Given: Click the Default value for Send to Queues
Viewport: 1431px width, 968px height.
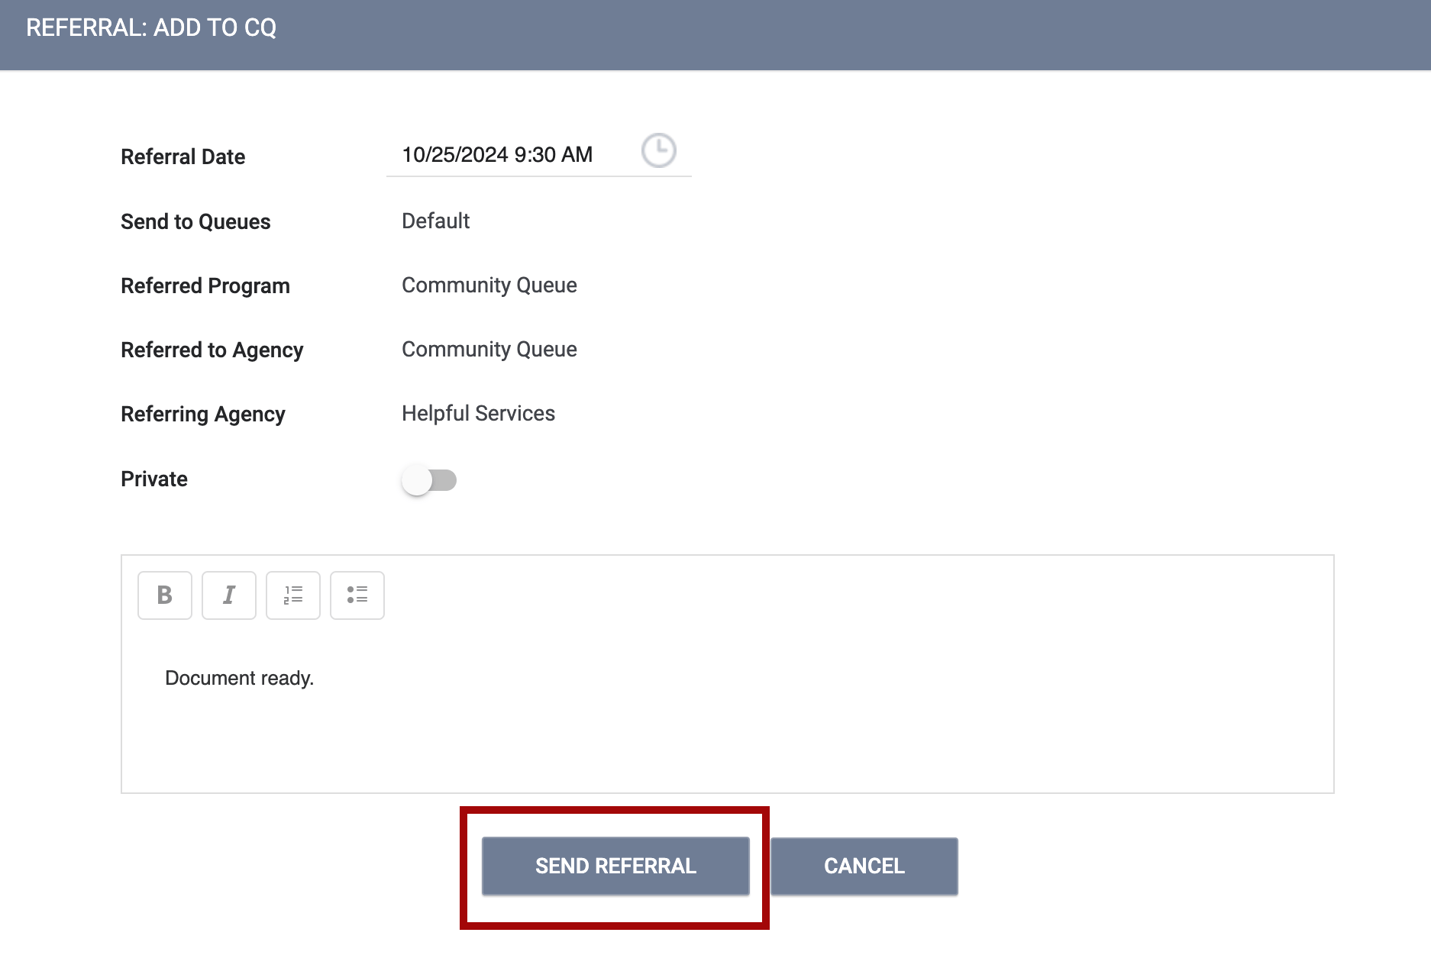Looking at the screenshot, I should pos(435,221).
